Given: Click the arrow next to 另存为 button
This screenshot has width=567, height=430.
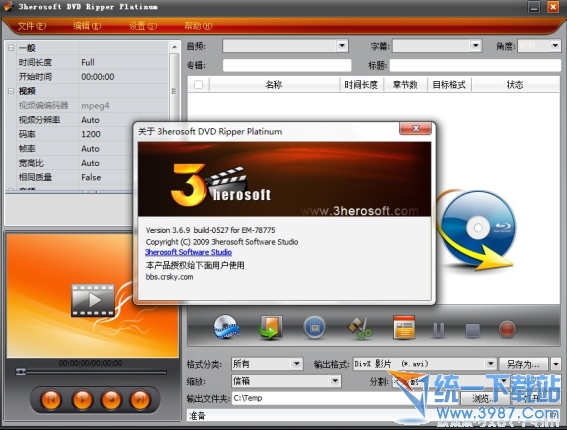Looking at the screenshot, I should click(x=556, y=364).
